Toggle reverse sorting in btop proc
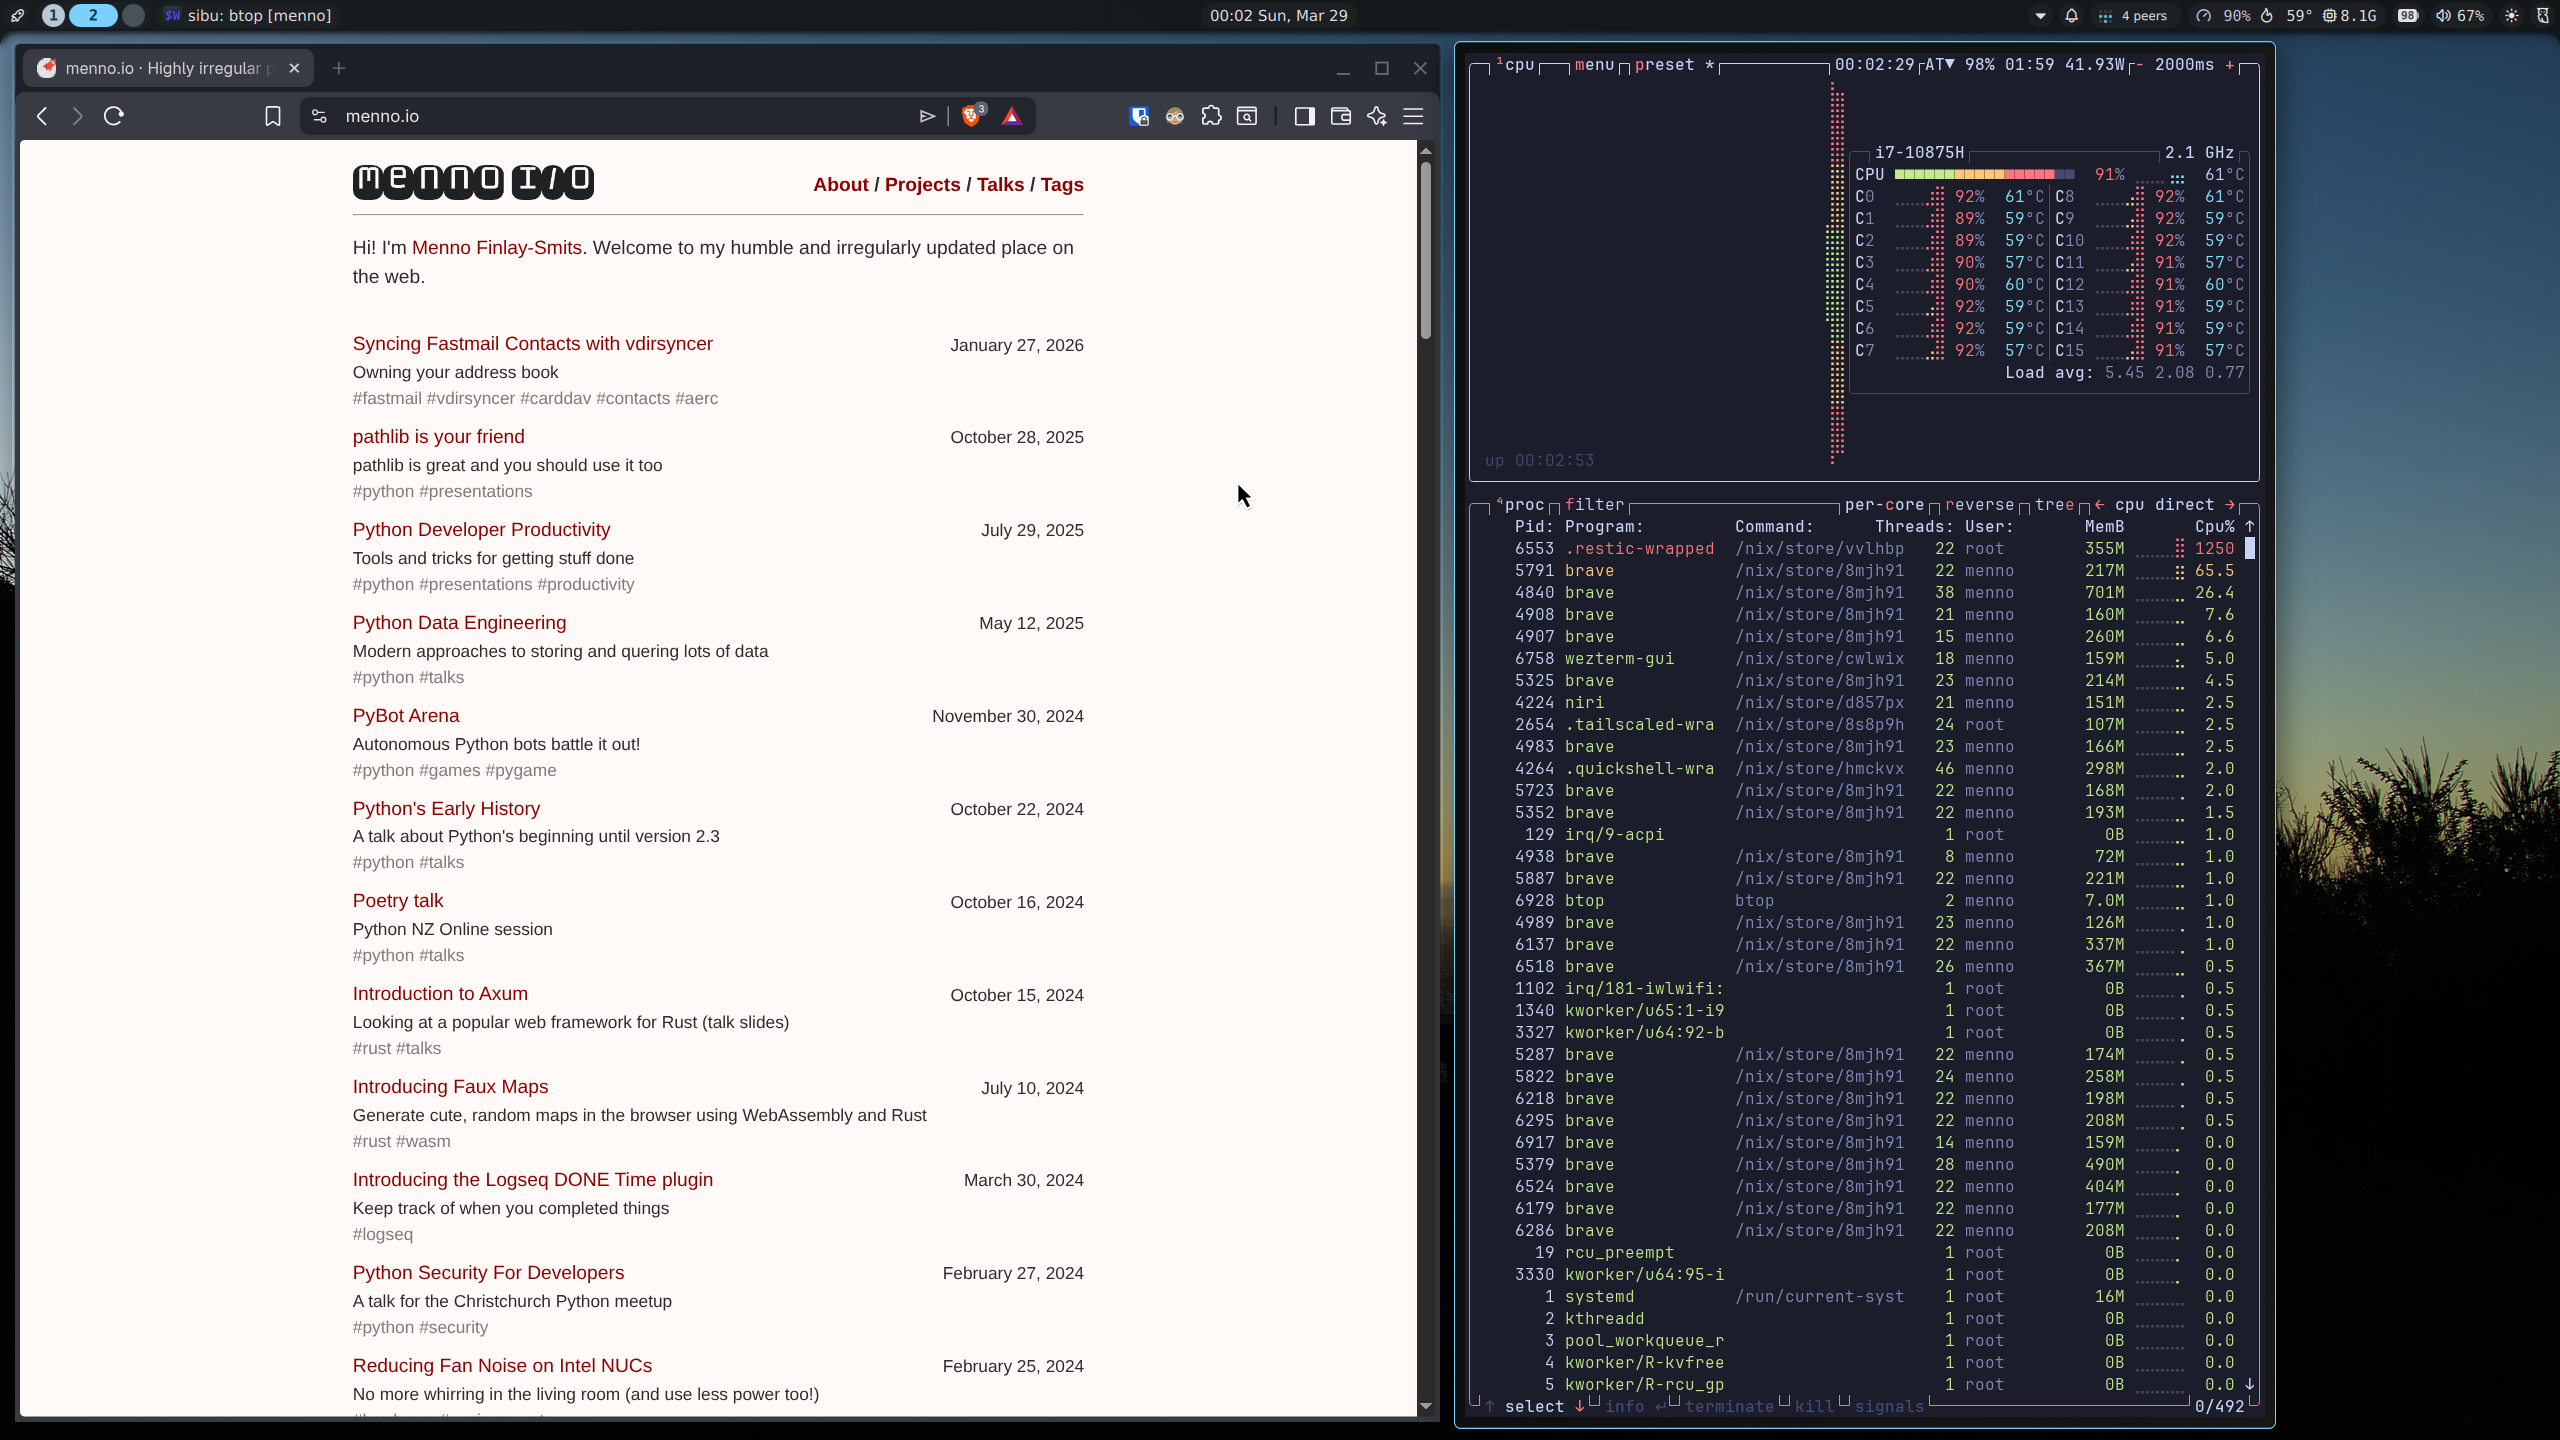Image resolution: width=2560 pixels, height=1440 pixels. (x=1979, y=505)
